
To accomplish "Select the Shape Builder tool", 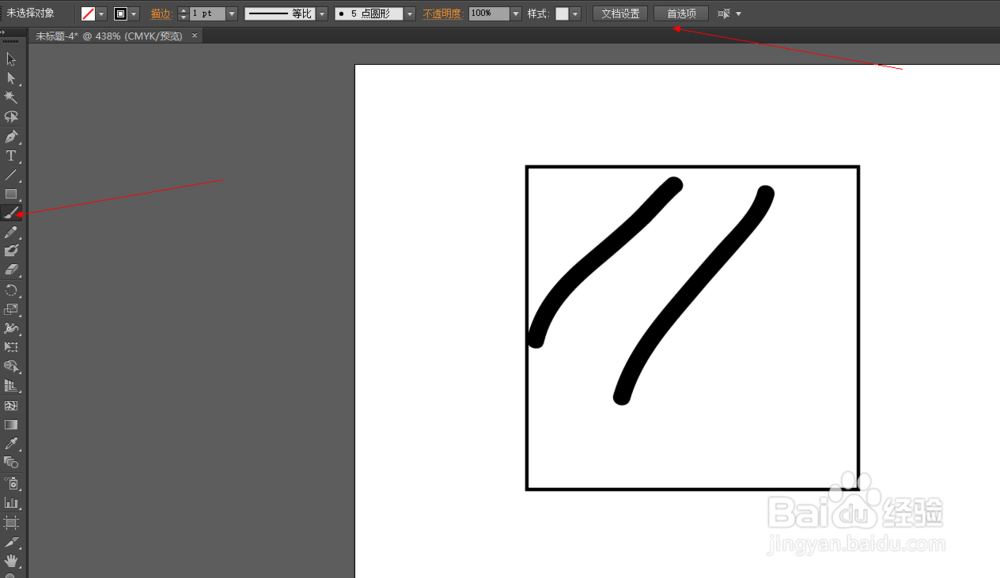I will click(11, 367).
